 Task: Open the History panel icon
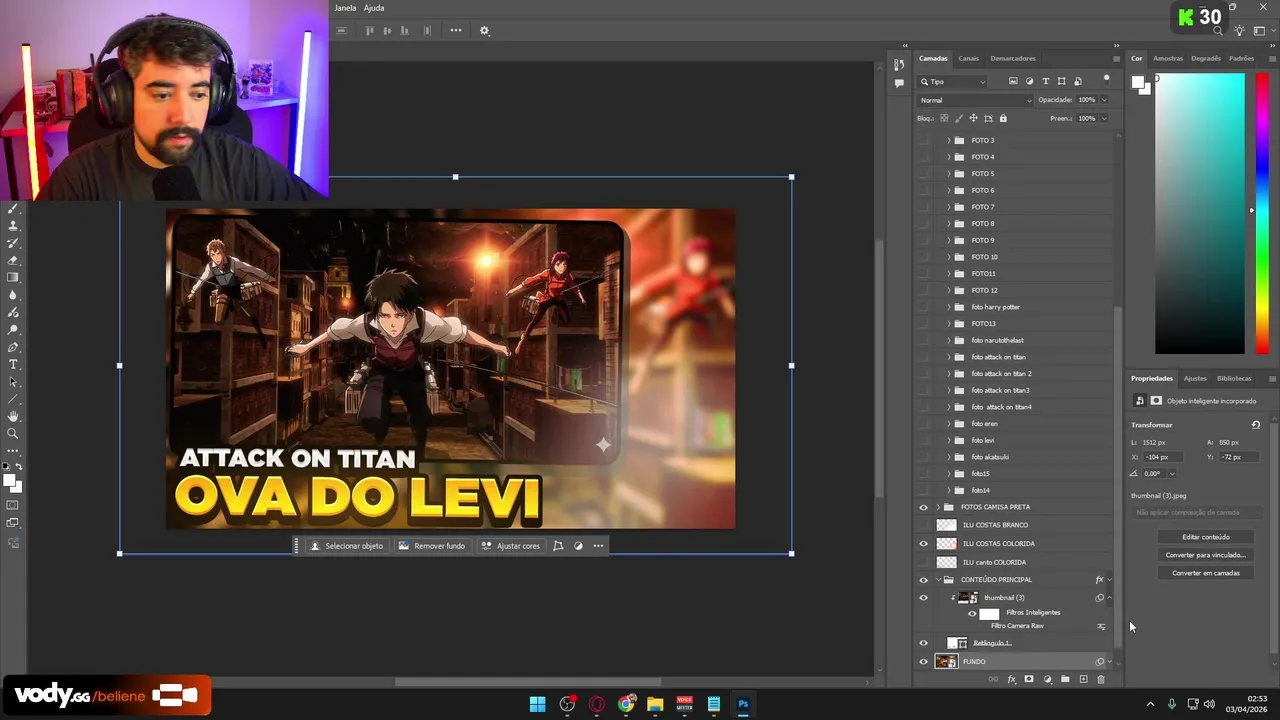(899, 65)
